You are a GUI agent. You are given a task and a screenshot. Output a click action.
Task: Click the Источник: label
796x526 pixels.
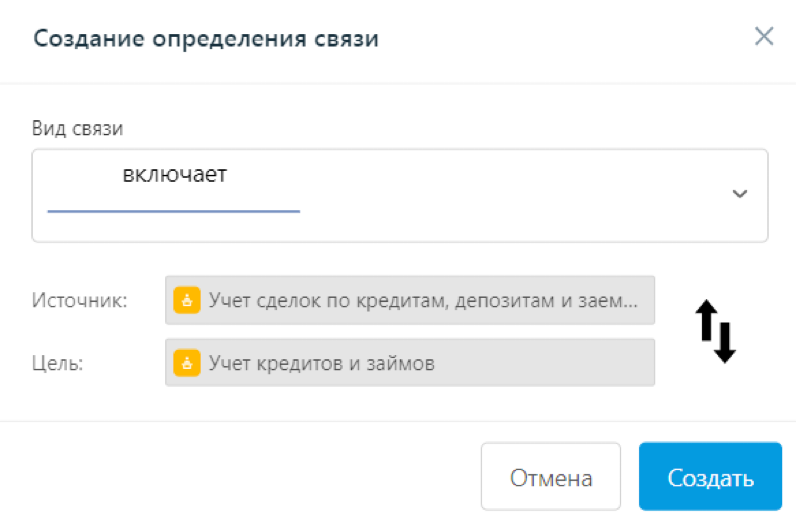pos(79,300)
